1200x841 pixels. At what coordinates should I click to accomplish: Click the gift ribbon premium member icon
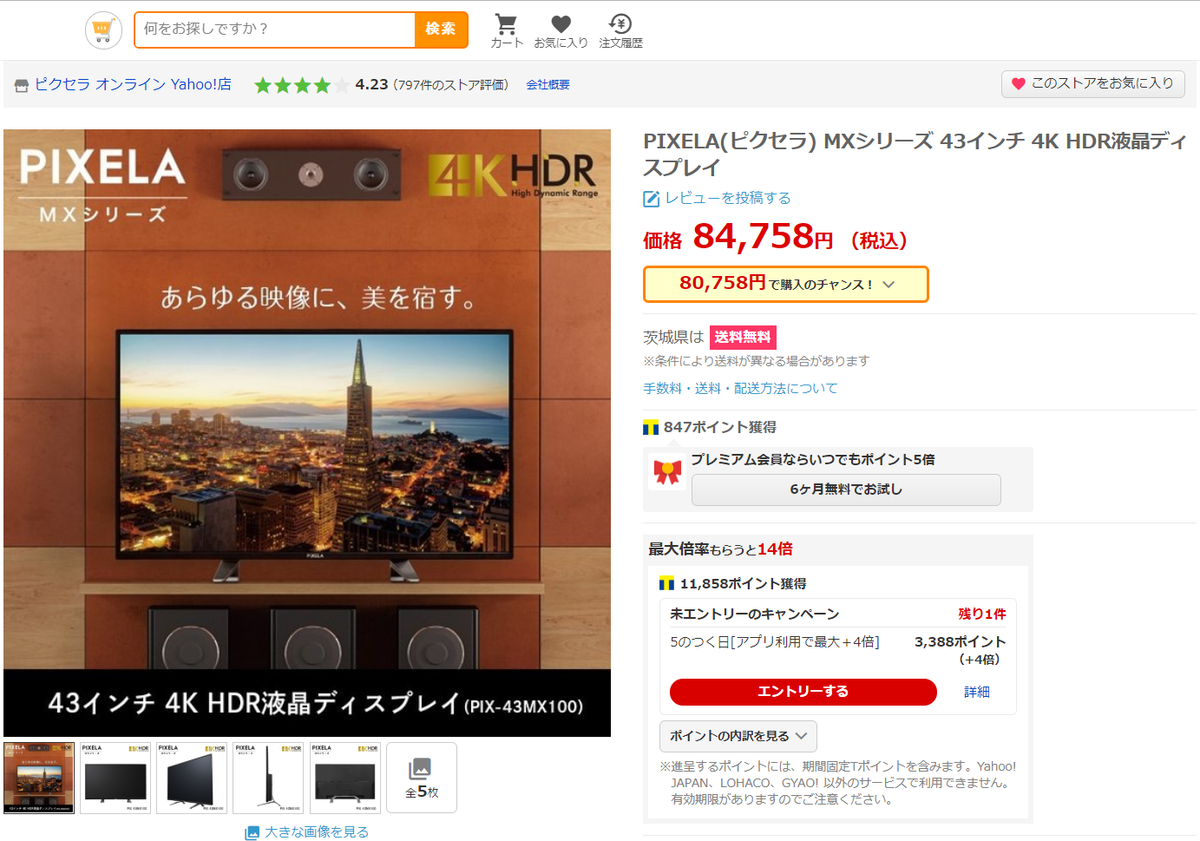pos(667,472)
